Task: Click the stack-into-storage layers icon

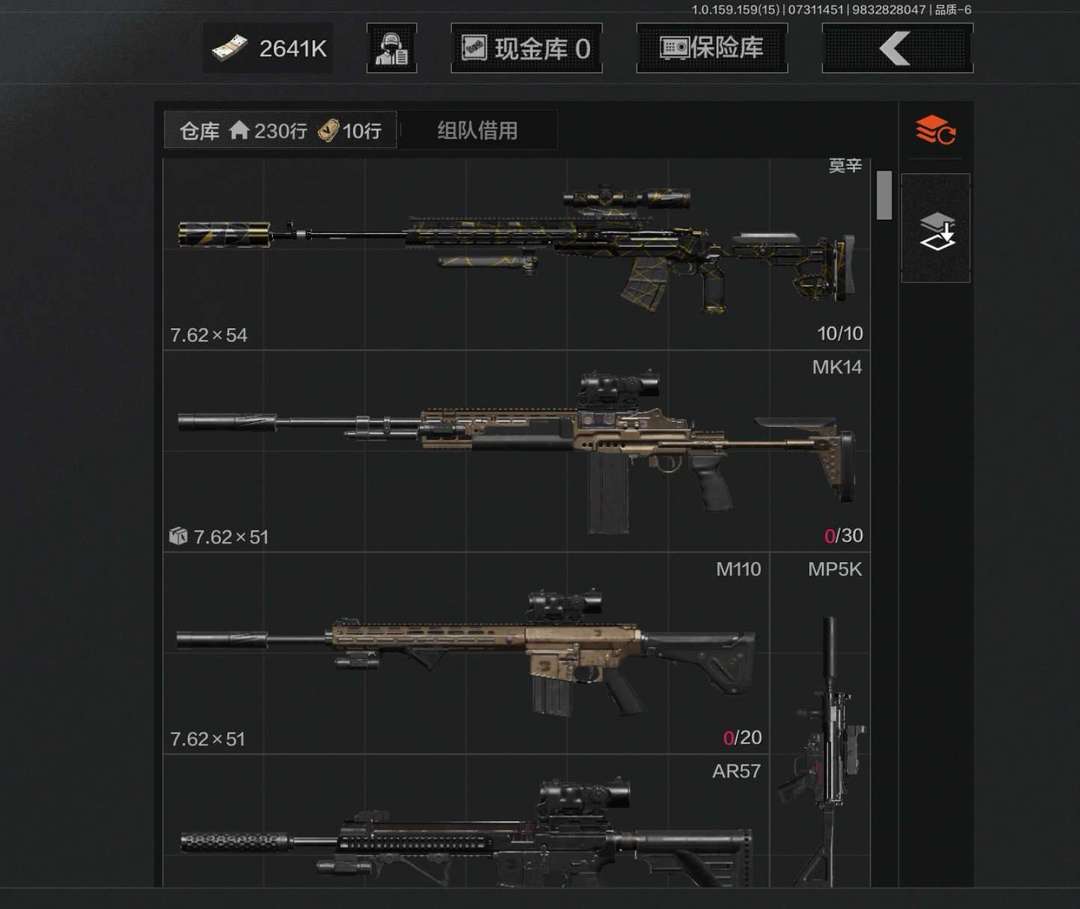Action: (936, 228)
